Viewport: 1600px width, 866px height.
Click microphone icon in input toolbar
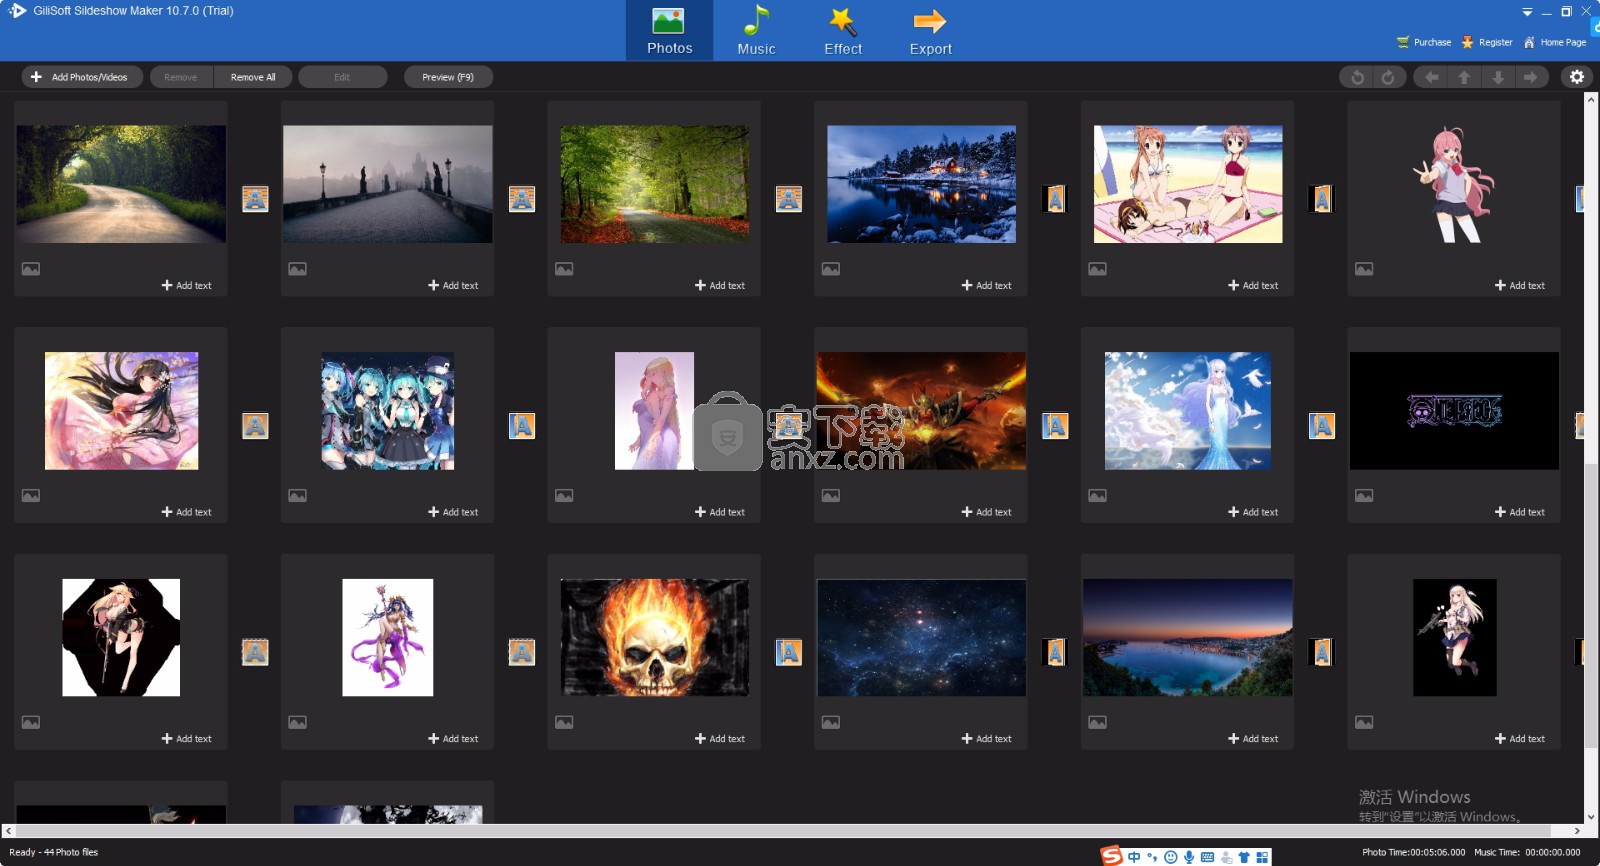1189,857
